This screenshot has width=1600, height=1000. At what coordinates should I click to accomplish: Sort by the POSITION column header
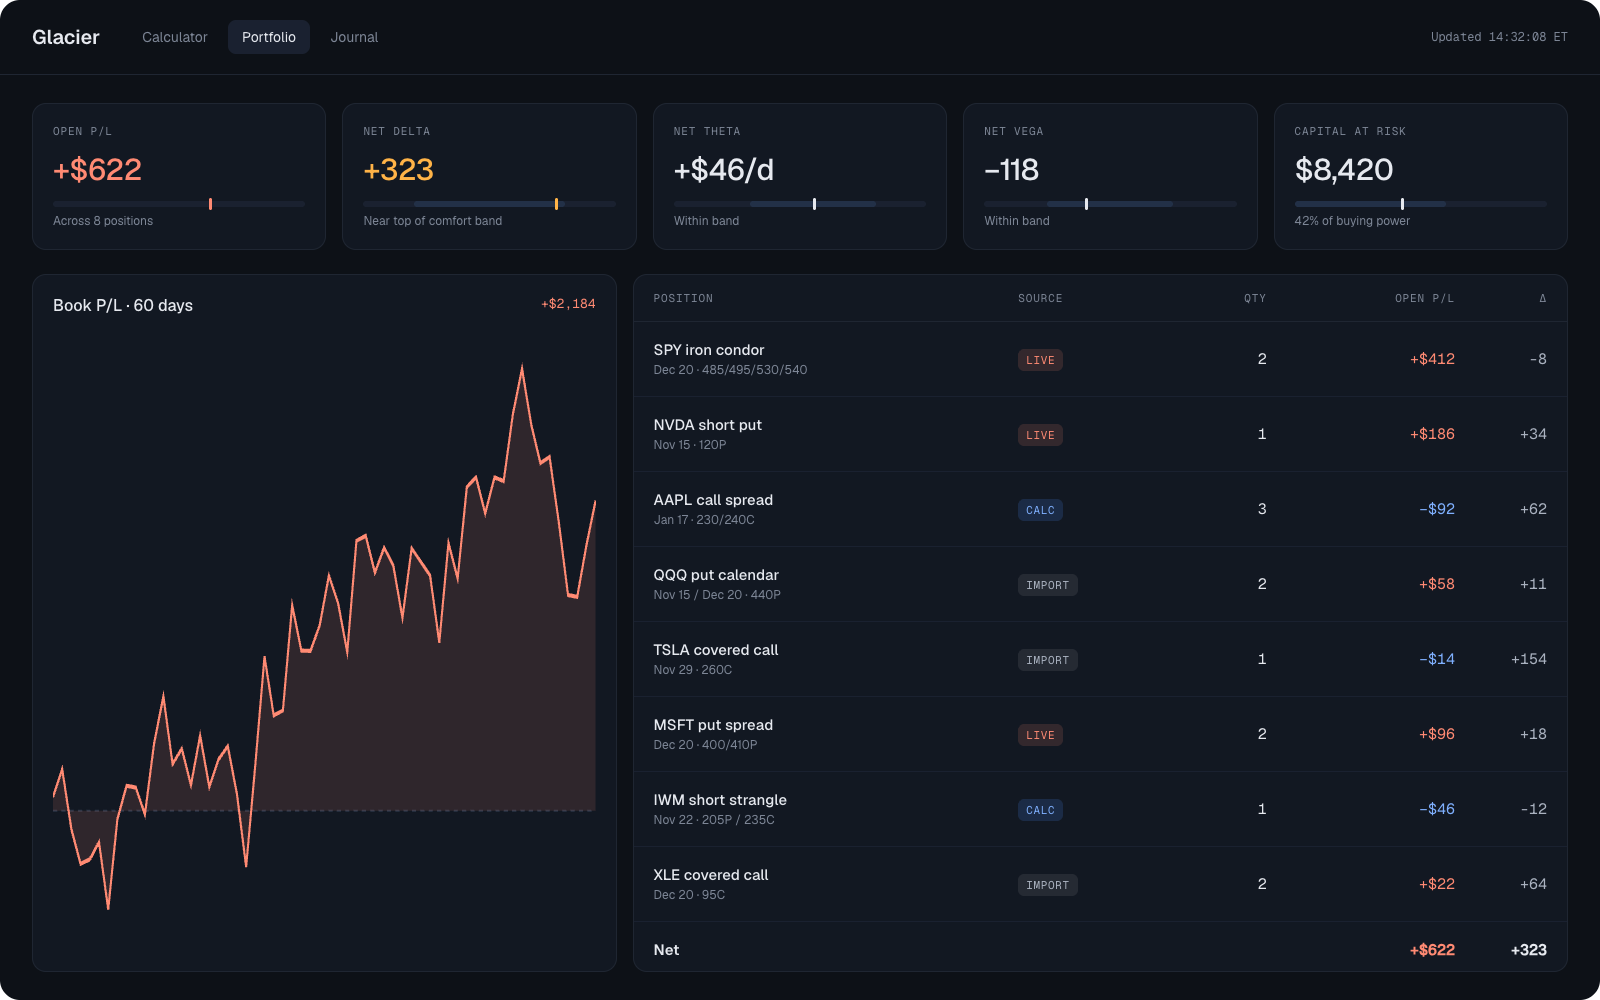pos(683,298)
